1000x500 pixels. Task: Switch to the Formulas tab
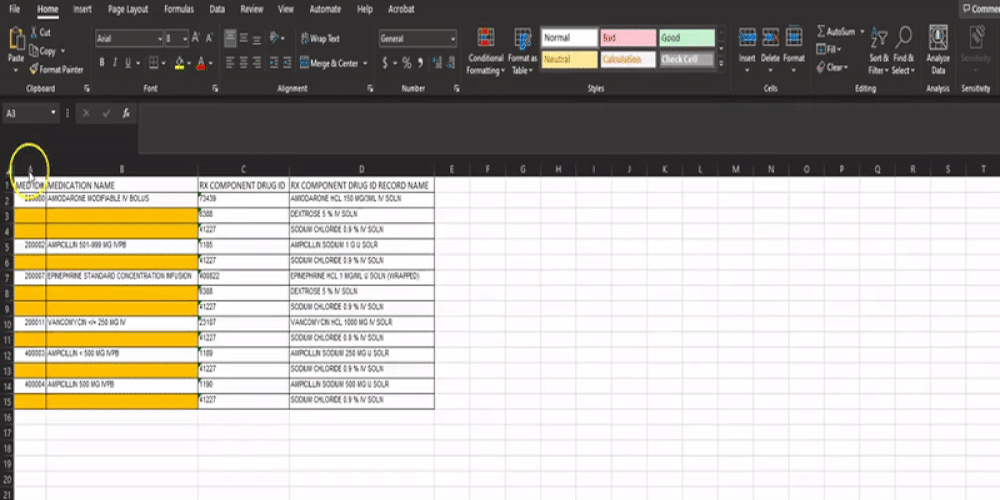(x=179, y=9)
